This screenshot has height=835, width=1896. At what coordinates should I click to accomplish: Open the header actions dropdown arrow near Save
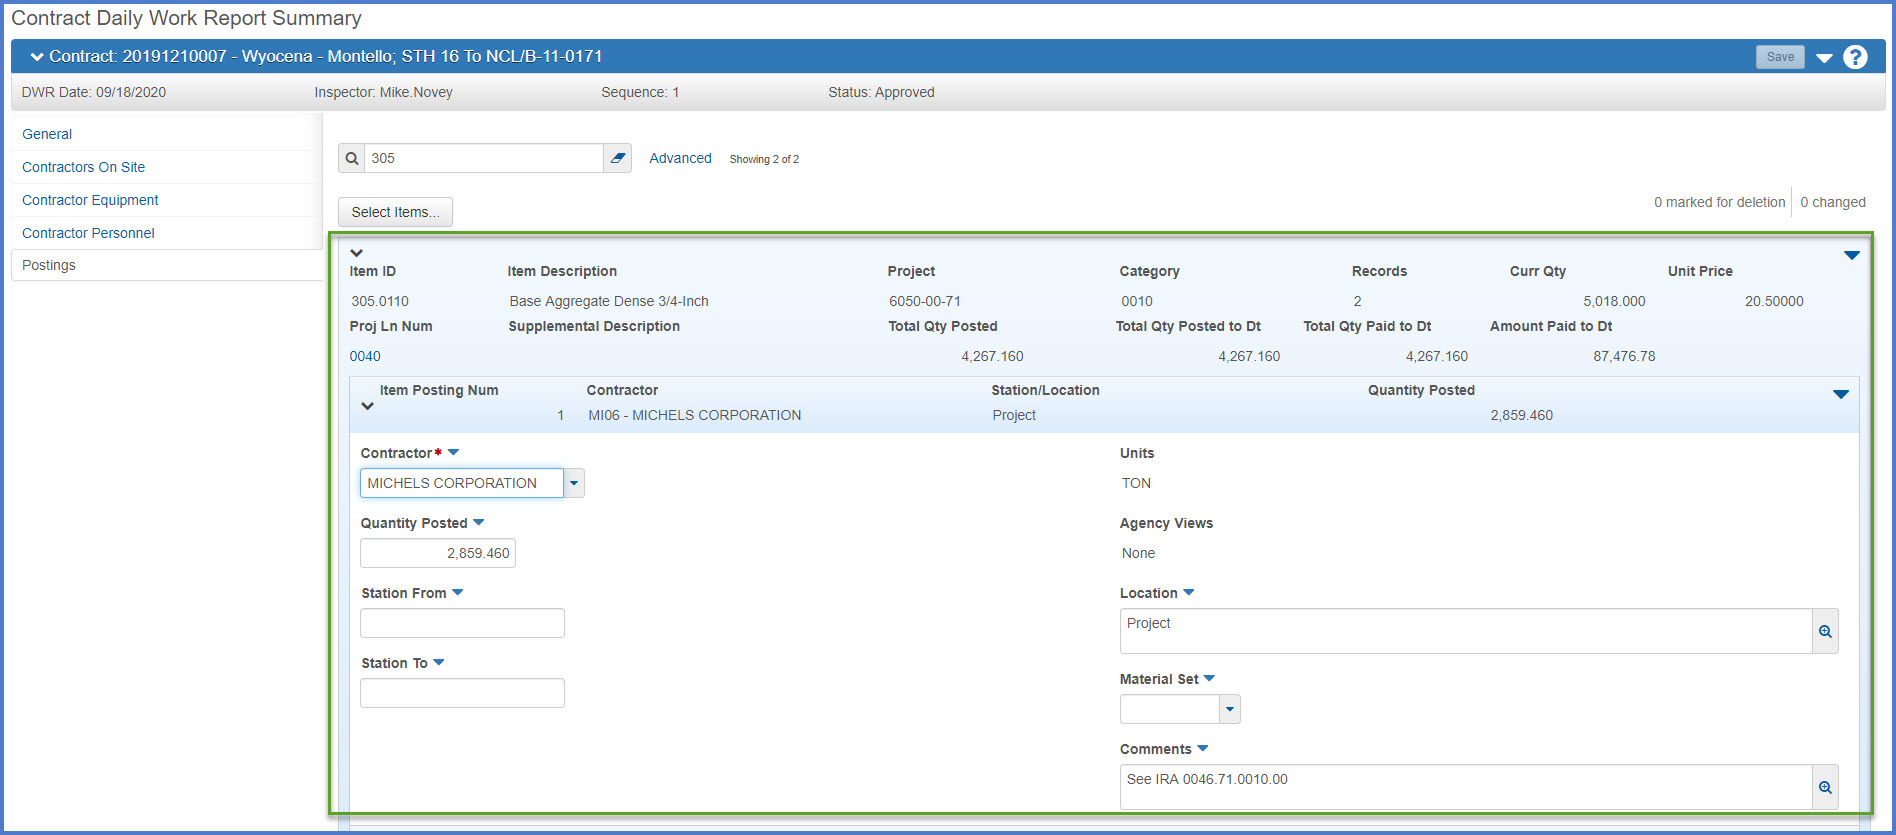pos(1824,58)
